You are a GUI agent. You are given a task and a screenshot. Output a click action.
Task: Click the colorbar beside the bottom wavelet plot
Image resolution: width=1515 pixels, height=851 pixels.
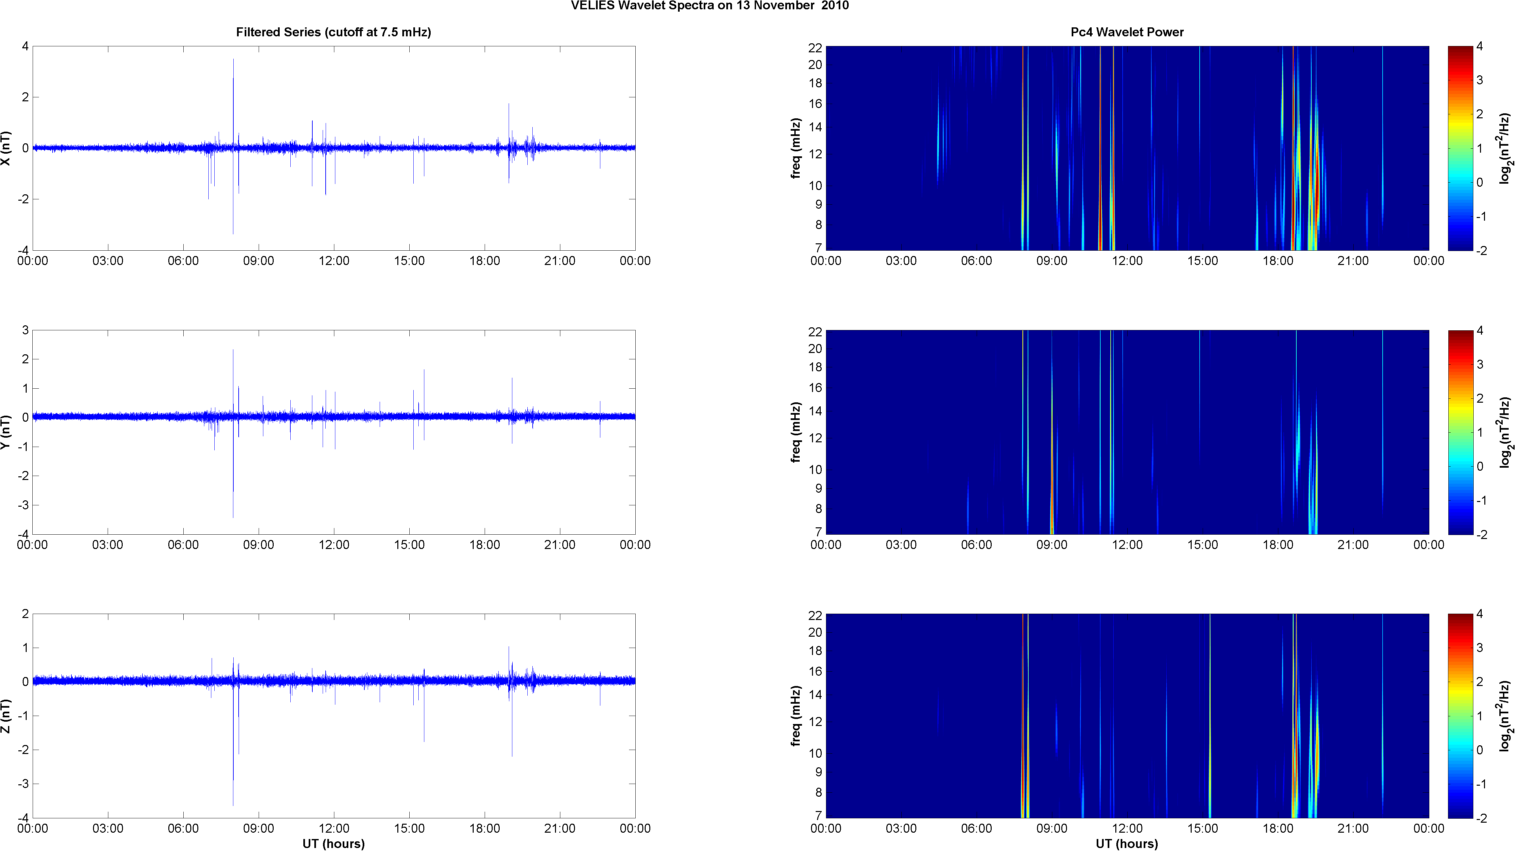click(1460, 716)
